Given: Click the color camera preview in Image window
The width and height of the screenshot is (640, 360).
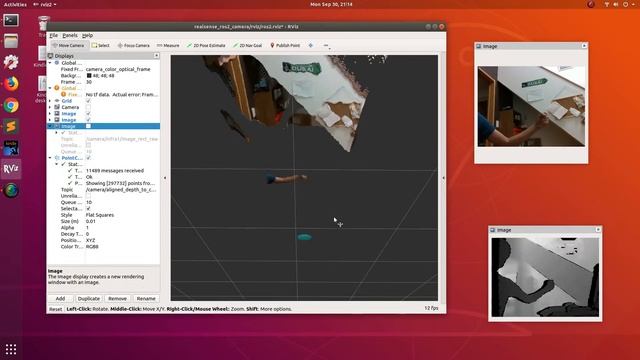Looking at the screenshot, I should pos(531,106).
